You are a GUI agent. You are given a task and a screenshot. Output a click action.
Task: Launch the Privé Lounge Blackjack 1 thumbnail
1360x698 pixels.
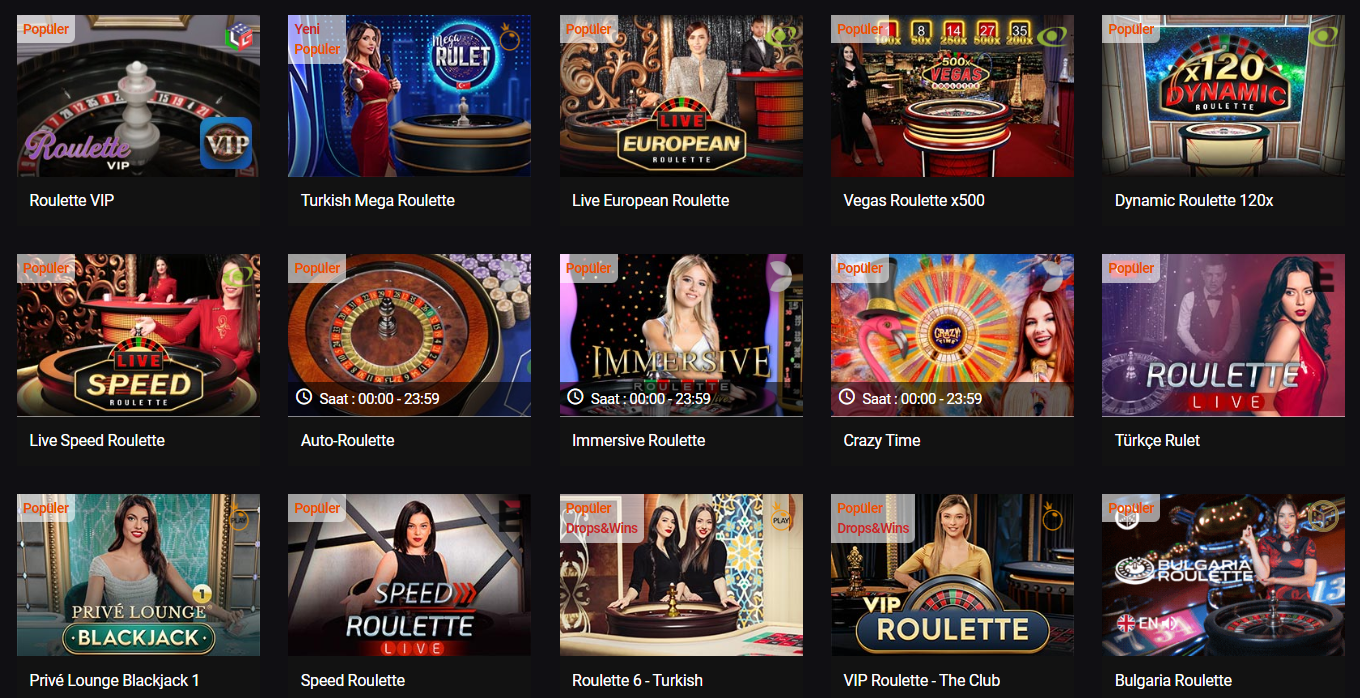(138, 575)
